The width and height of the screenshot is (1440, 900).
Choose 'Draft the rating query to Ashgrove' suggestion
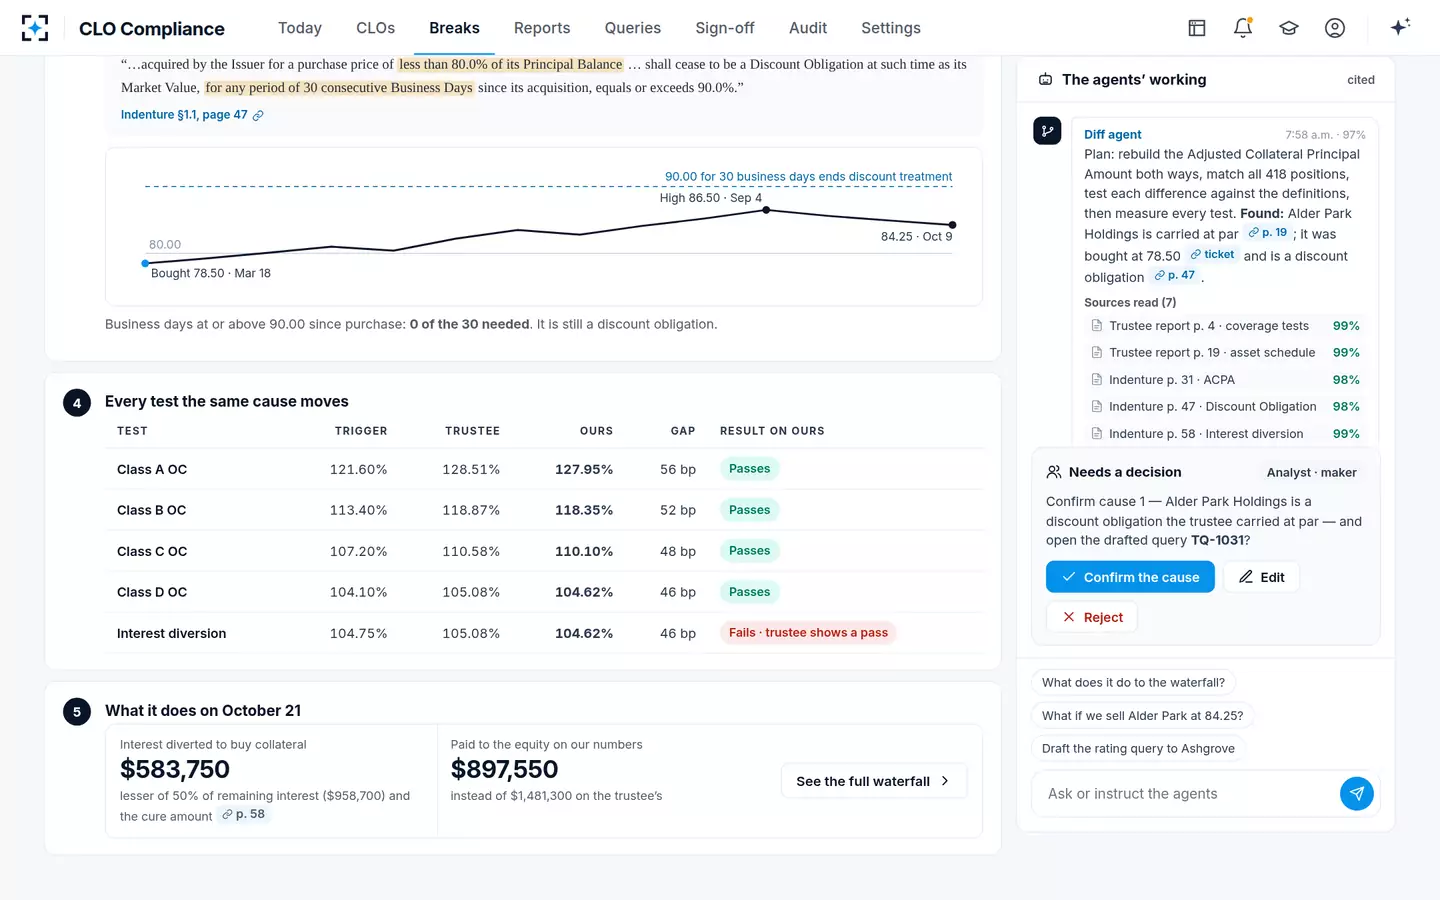[x=1138, y=749]
